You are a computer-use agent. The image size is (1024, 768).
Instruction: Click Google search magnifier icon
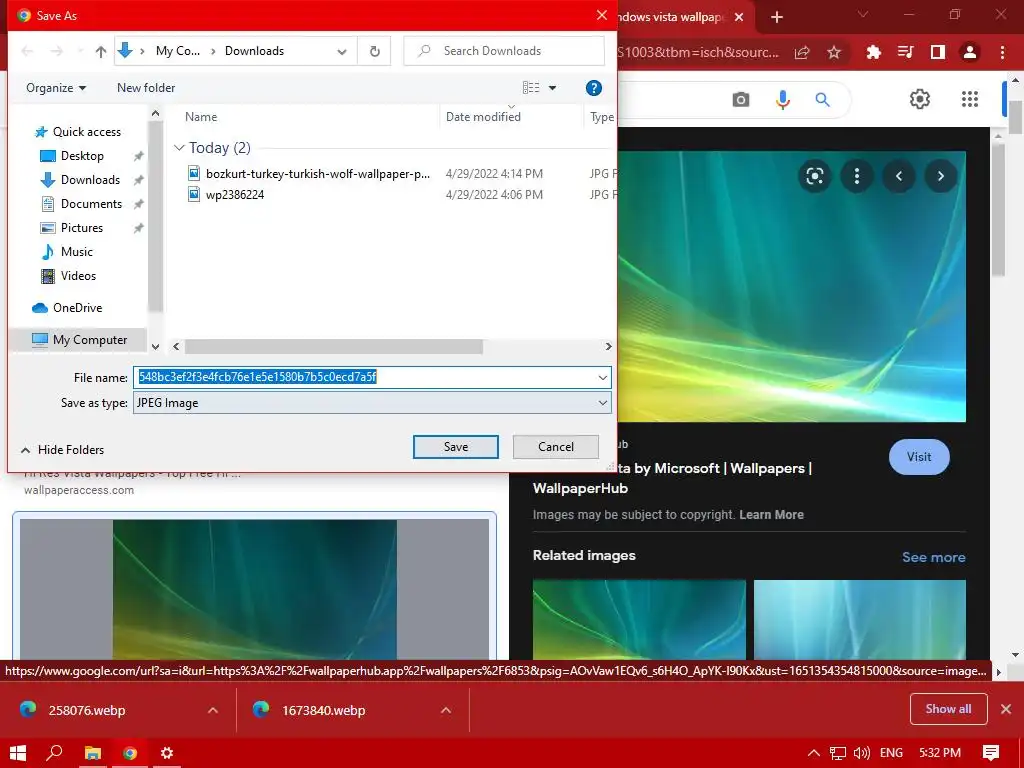823,99
